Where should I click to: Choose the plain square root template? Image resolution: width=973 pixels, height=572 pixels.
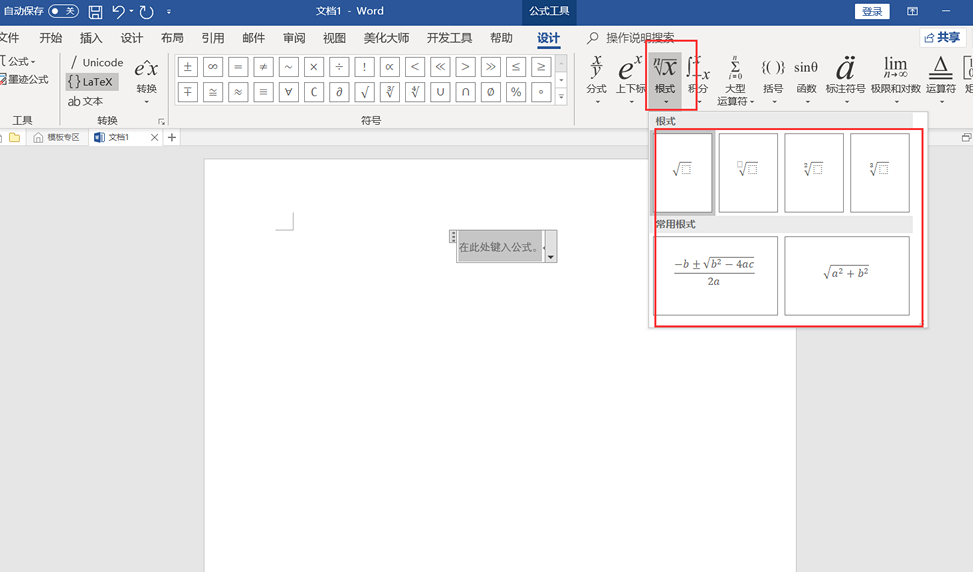(683, 172)
